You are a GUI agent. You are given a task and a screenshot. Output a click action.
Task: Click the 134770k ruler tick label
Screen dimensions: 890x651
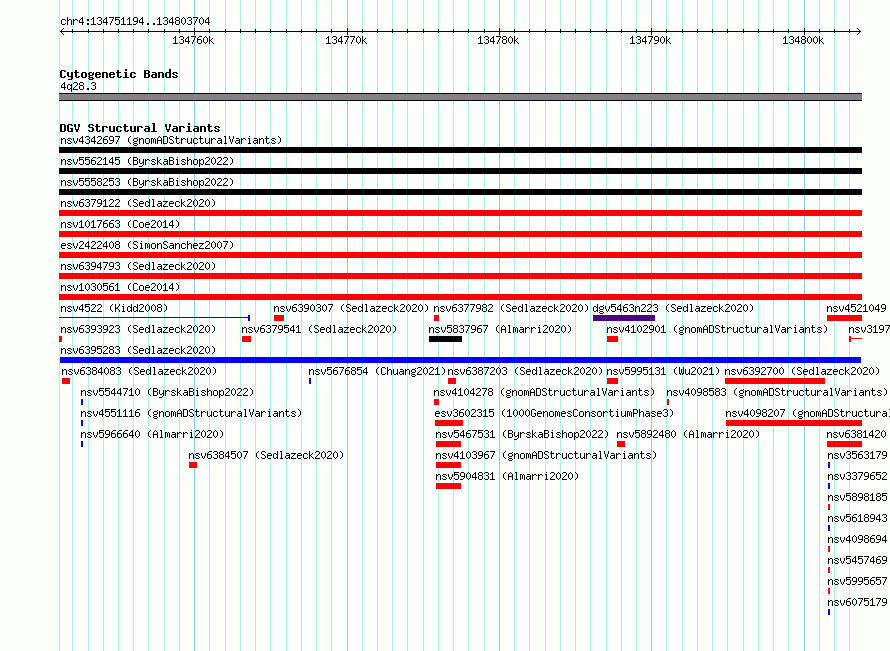[346, 40]
